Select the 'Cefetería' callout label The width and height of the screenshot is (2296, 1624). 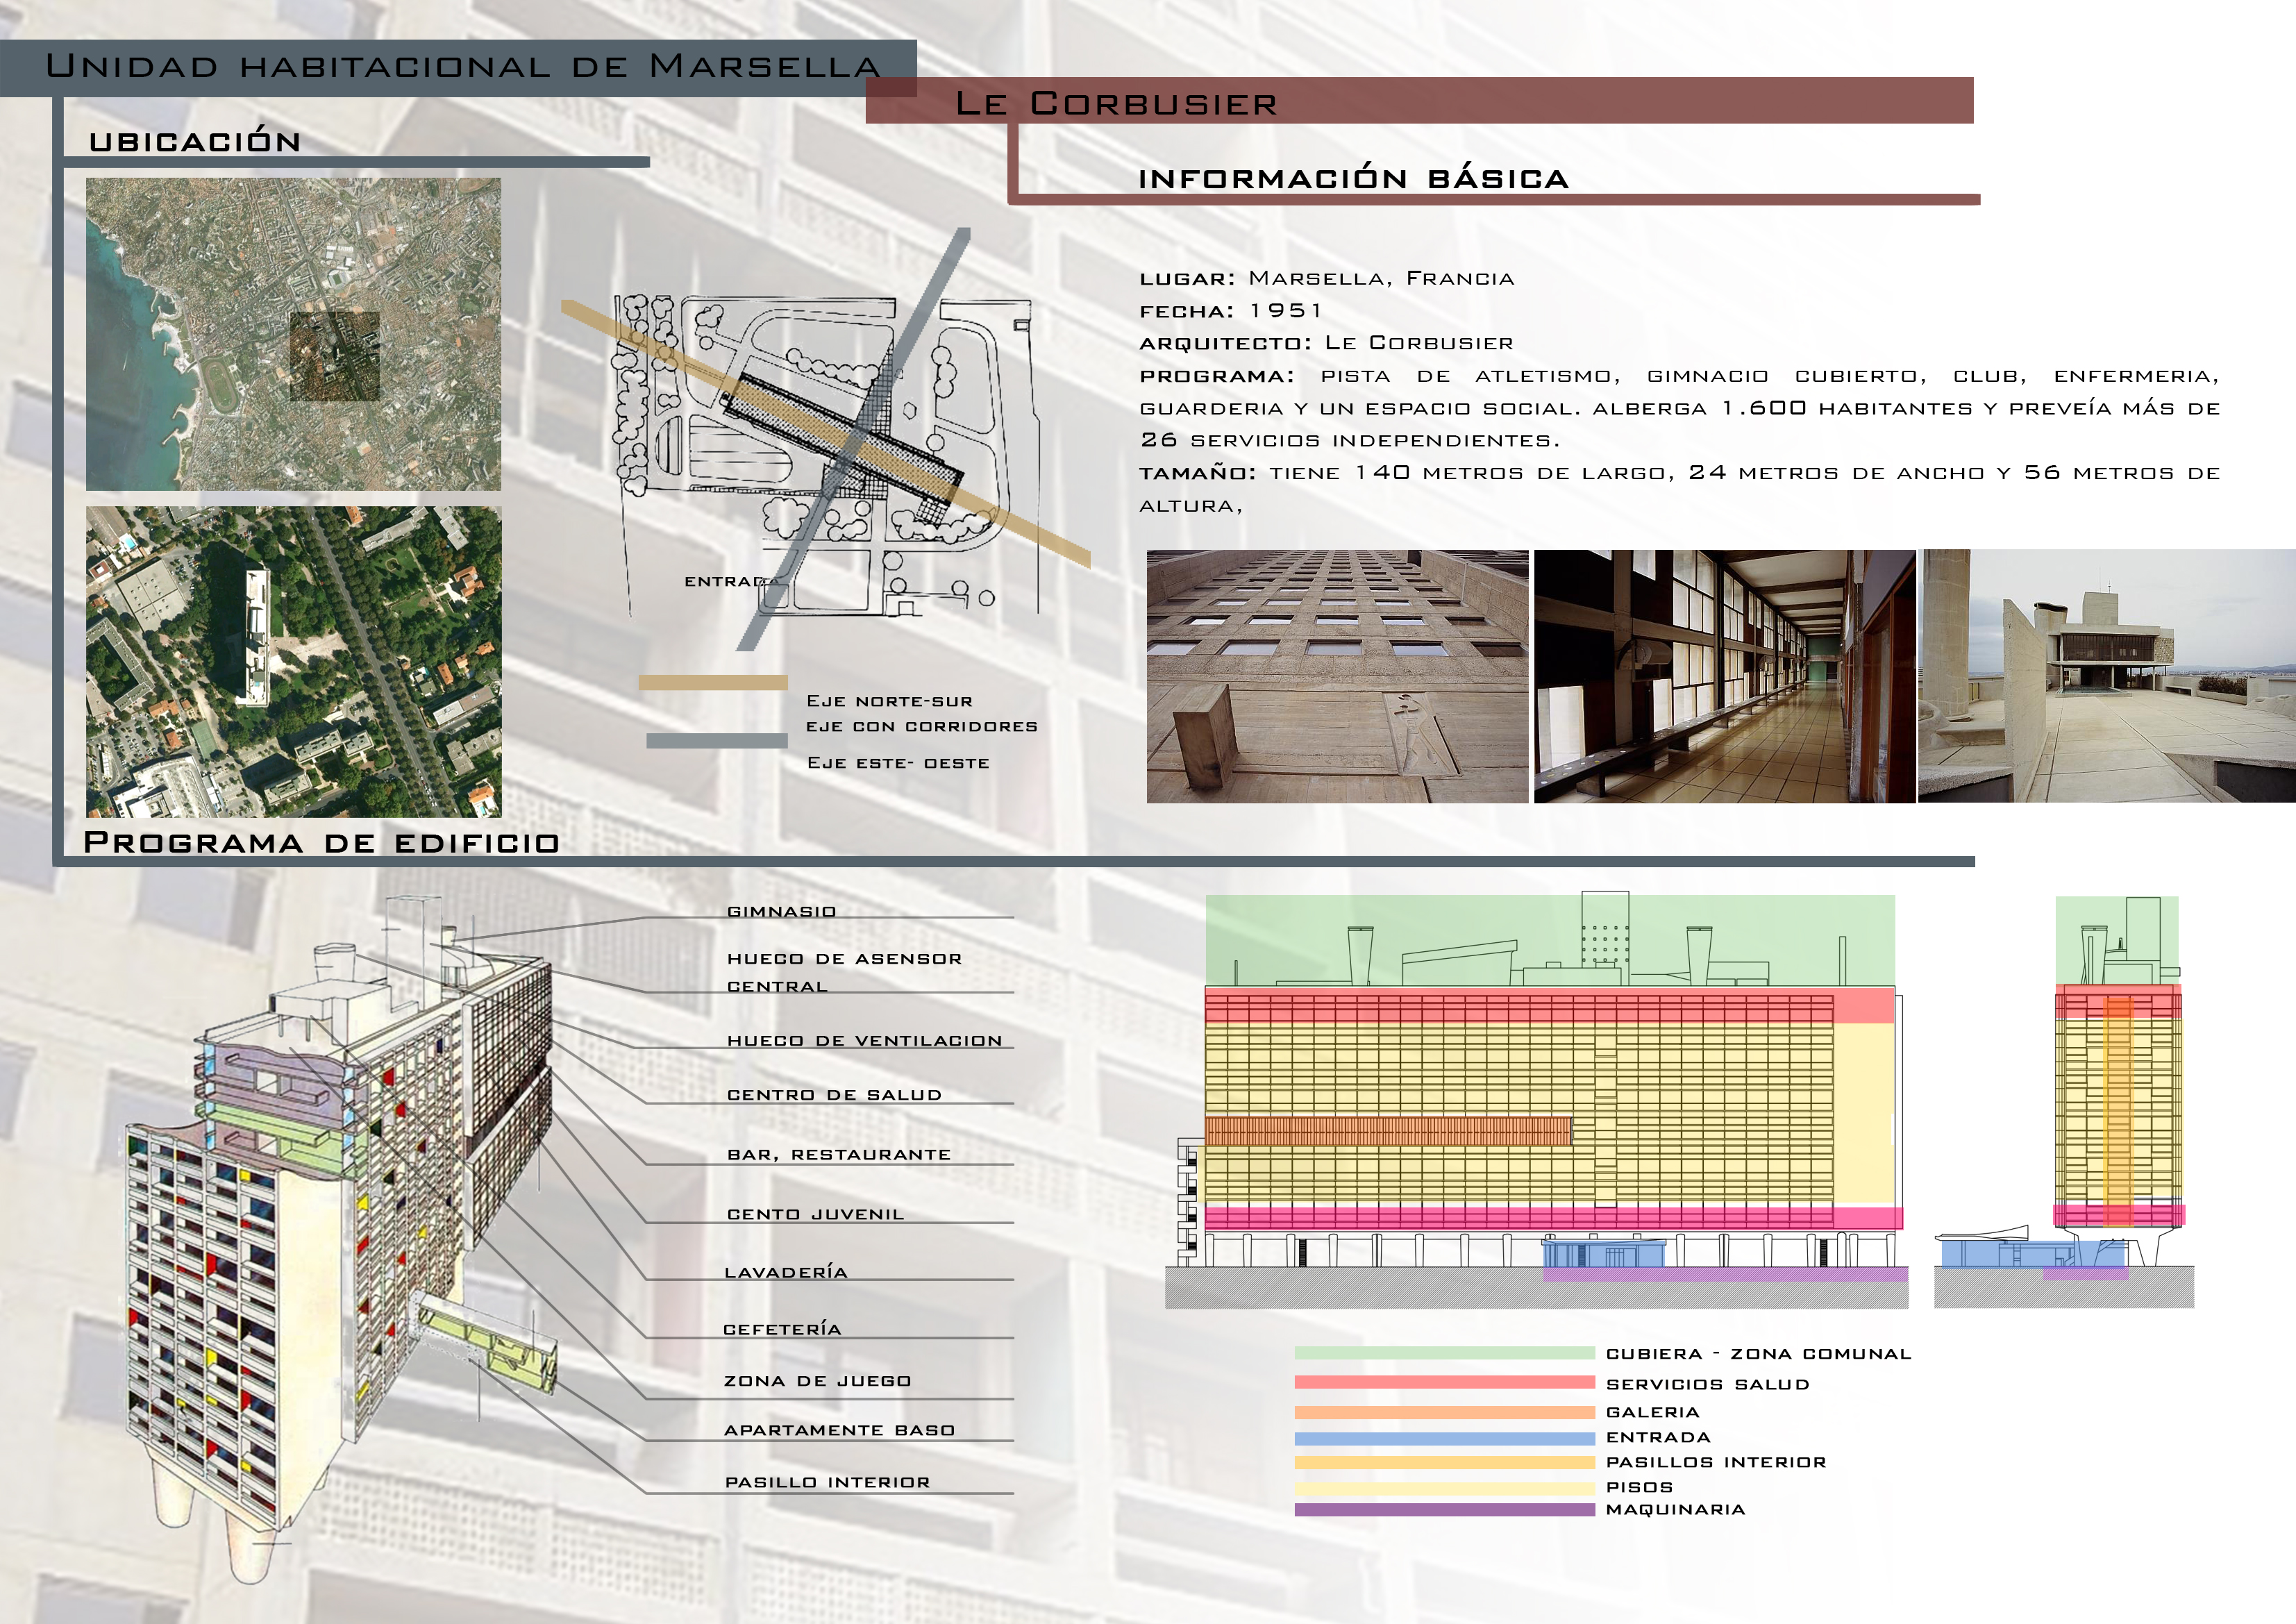(x=782, y=1328)
